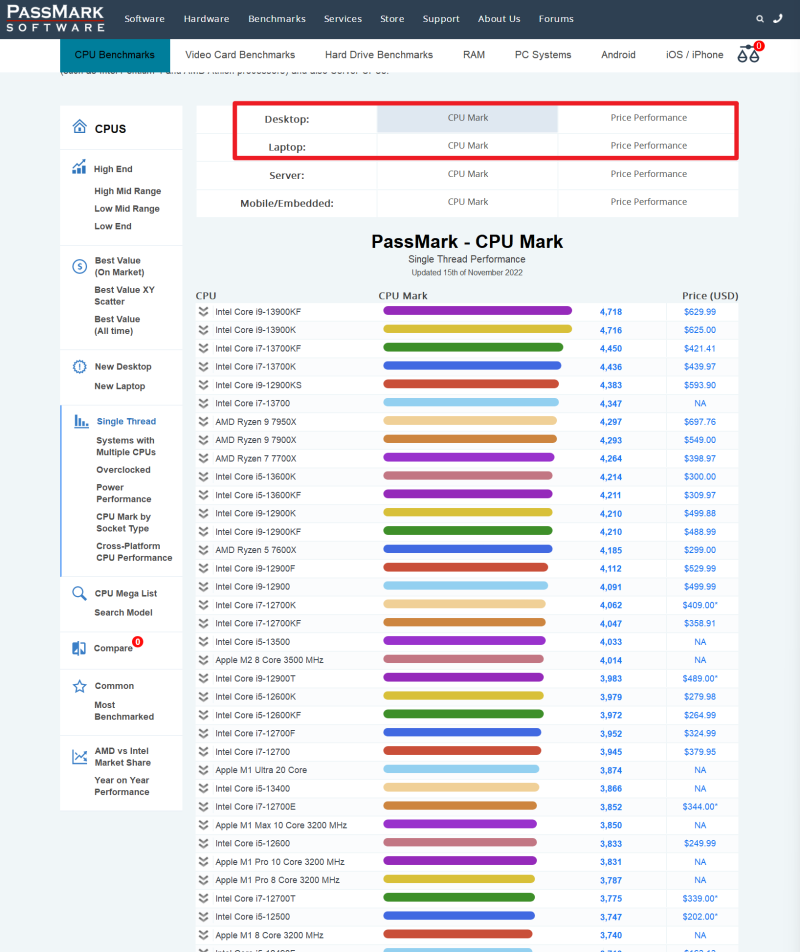Select Server CPU Mark option

click(x=467, y=174)
